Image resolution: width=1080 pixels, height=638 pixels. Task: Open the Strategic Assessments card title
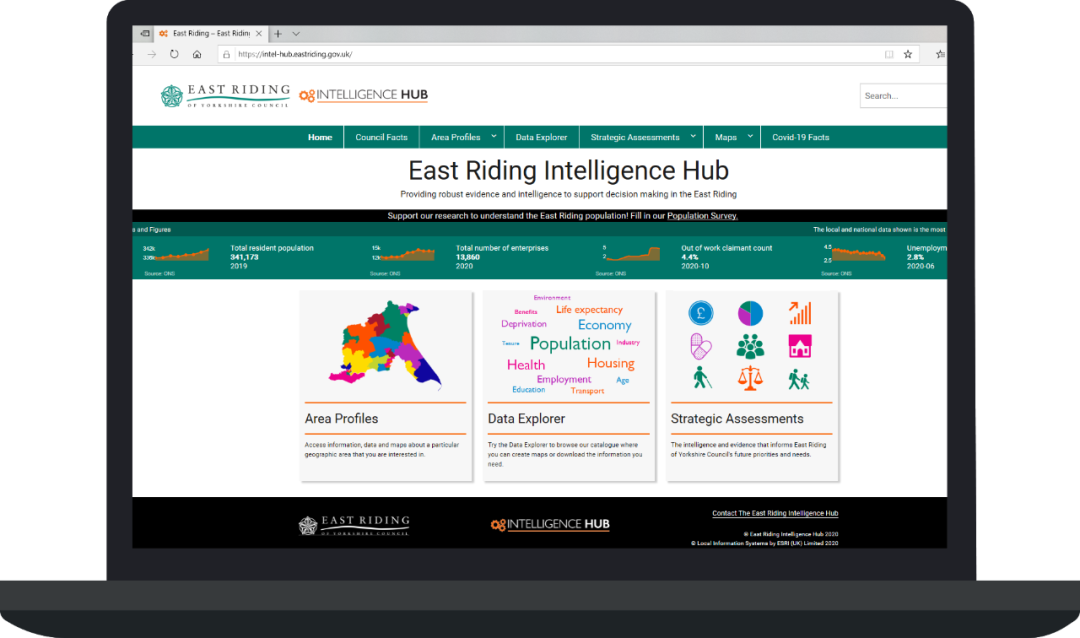[737, 419]
